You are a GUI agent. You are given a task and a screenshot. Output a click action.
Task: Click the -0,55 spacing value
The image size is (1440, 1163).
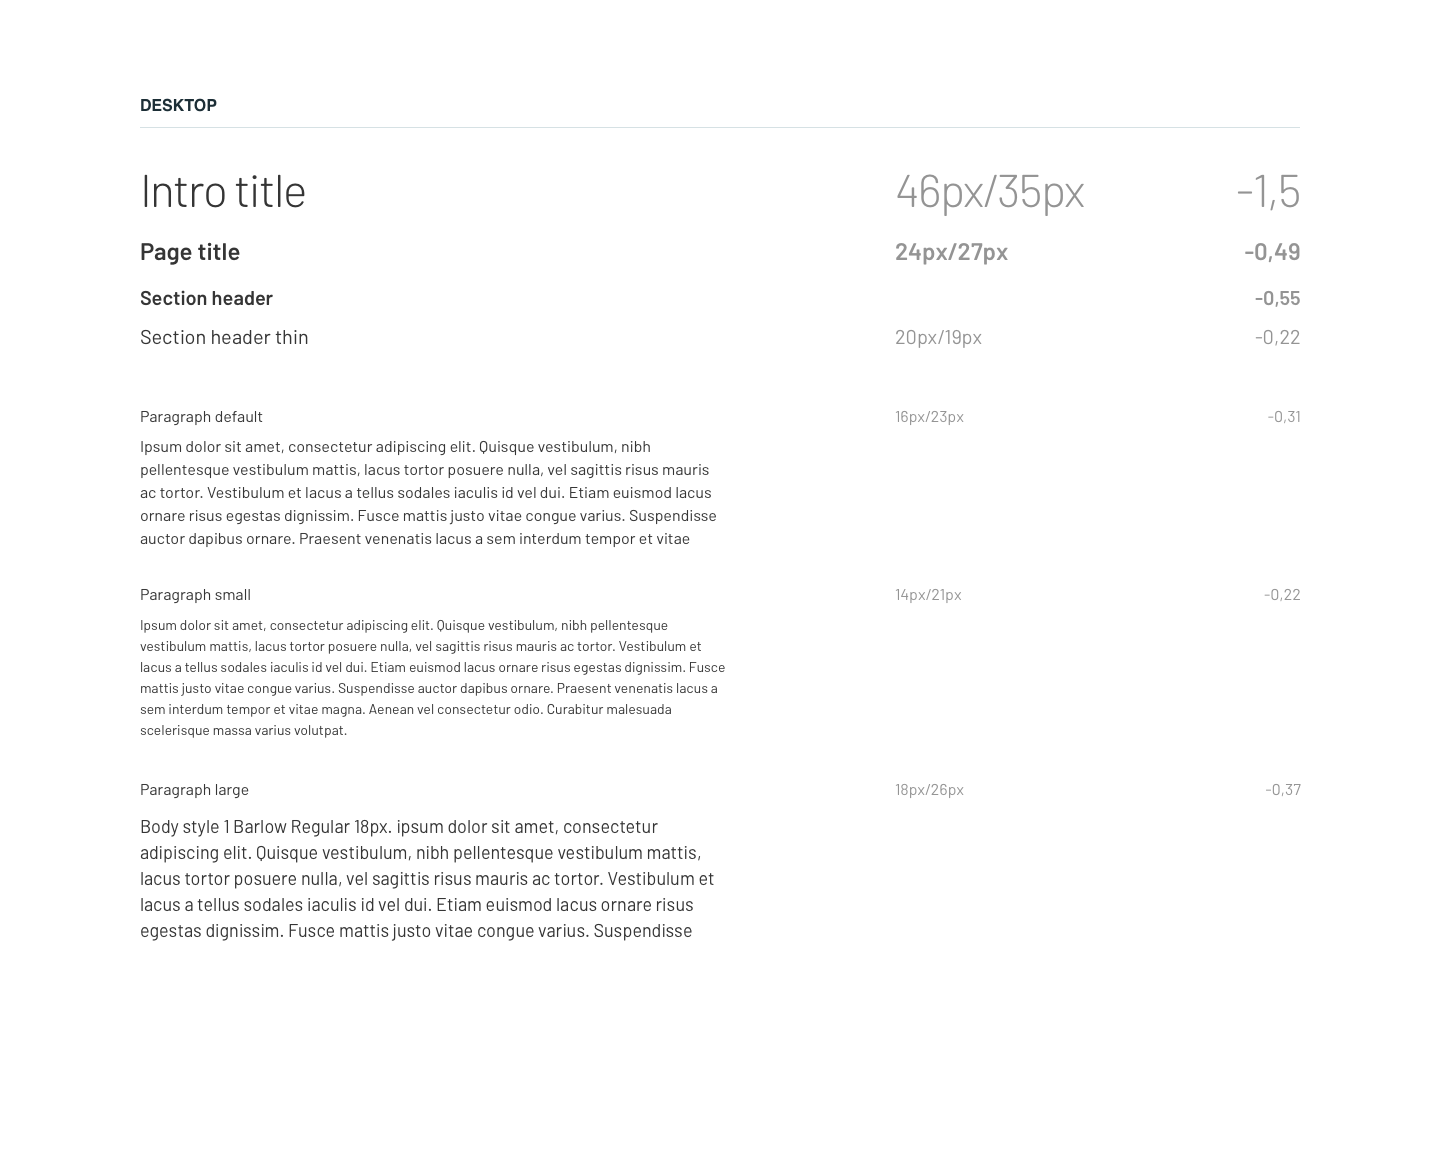1277,298
